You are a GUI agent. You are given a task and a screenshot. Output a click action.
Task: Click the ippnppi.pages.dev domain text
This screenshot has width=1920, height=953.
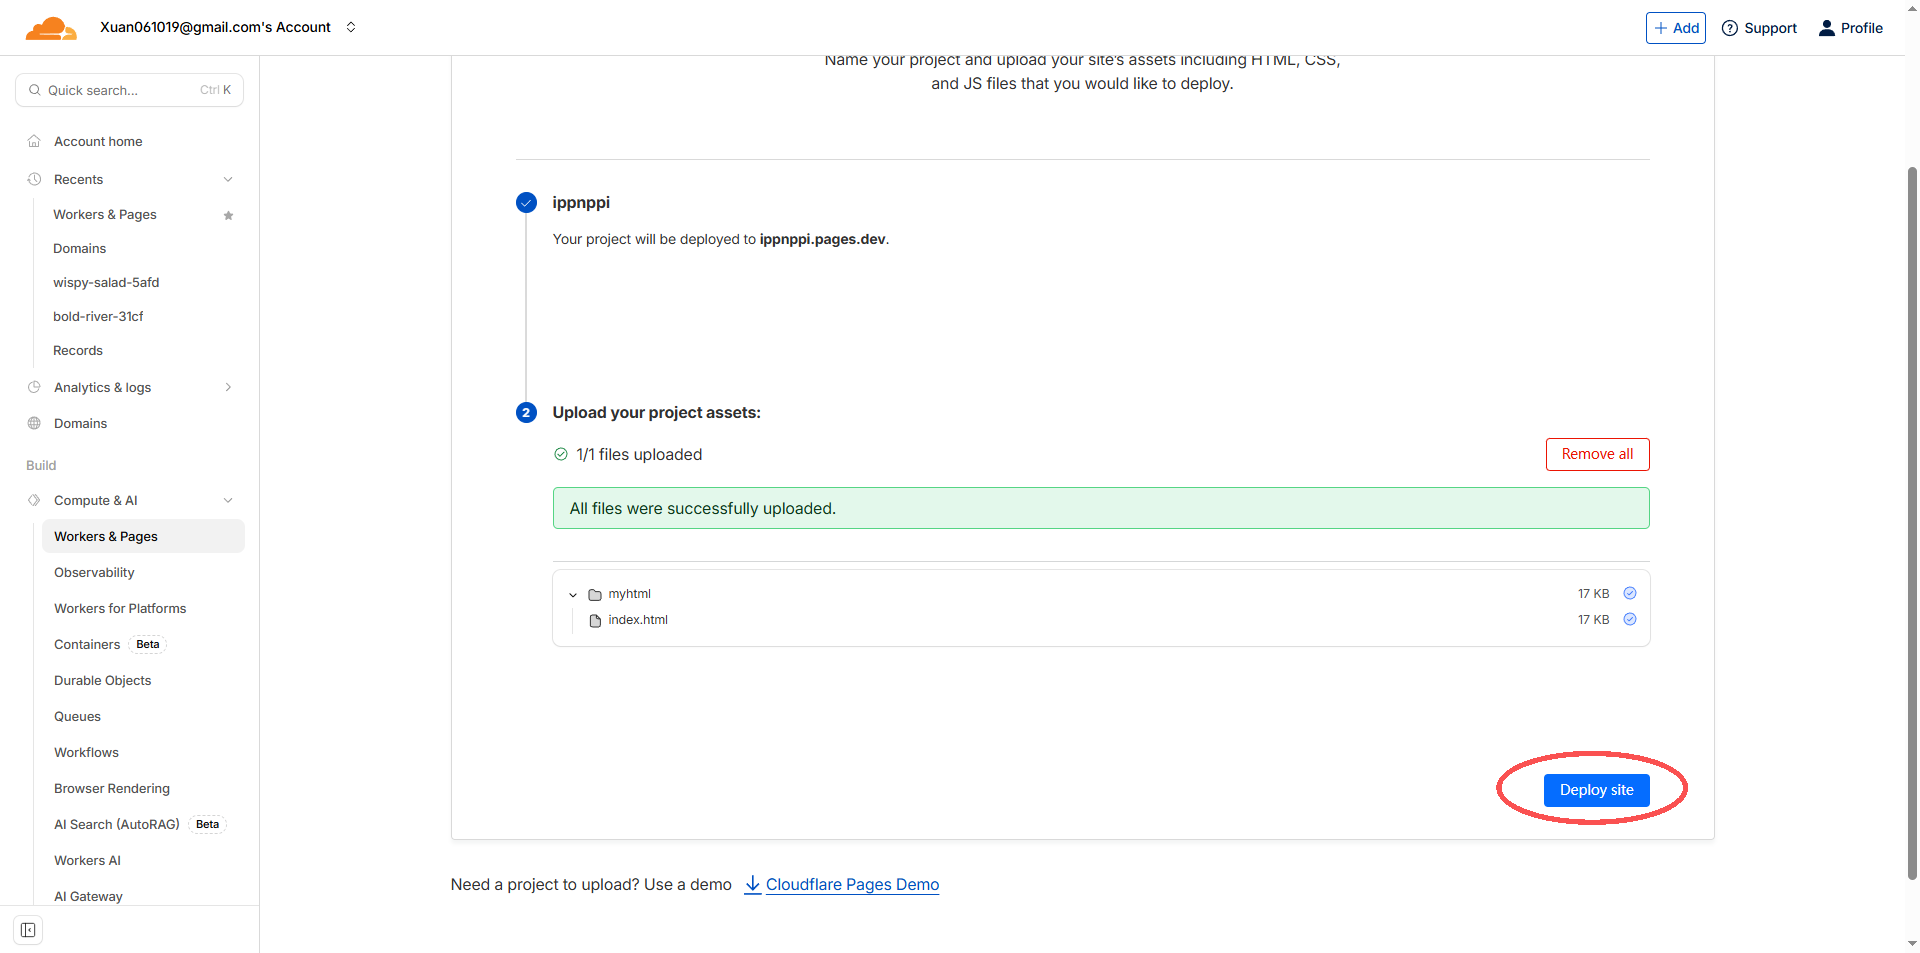(x=822, y=239)
